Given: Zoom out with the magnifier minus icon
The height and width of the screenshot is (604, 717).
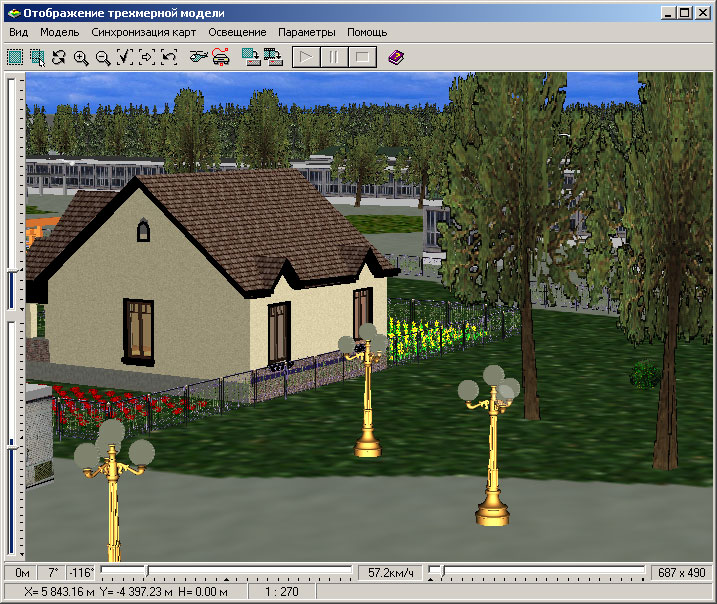Looking at the screenshot, I should click(103, 58).
